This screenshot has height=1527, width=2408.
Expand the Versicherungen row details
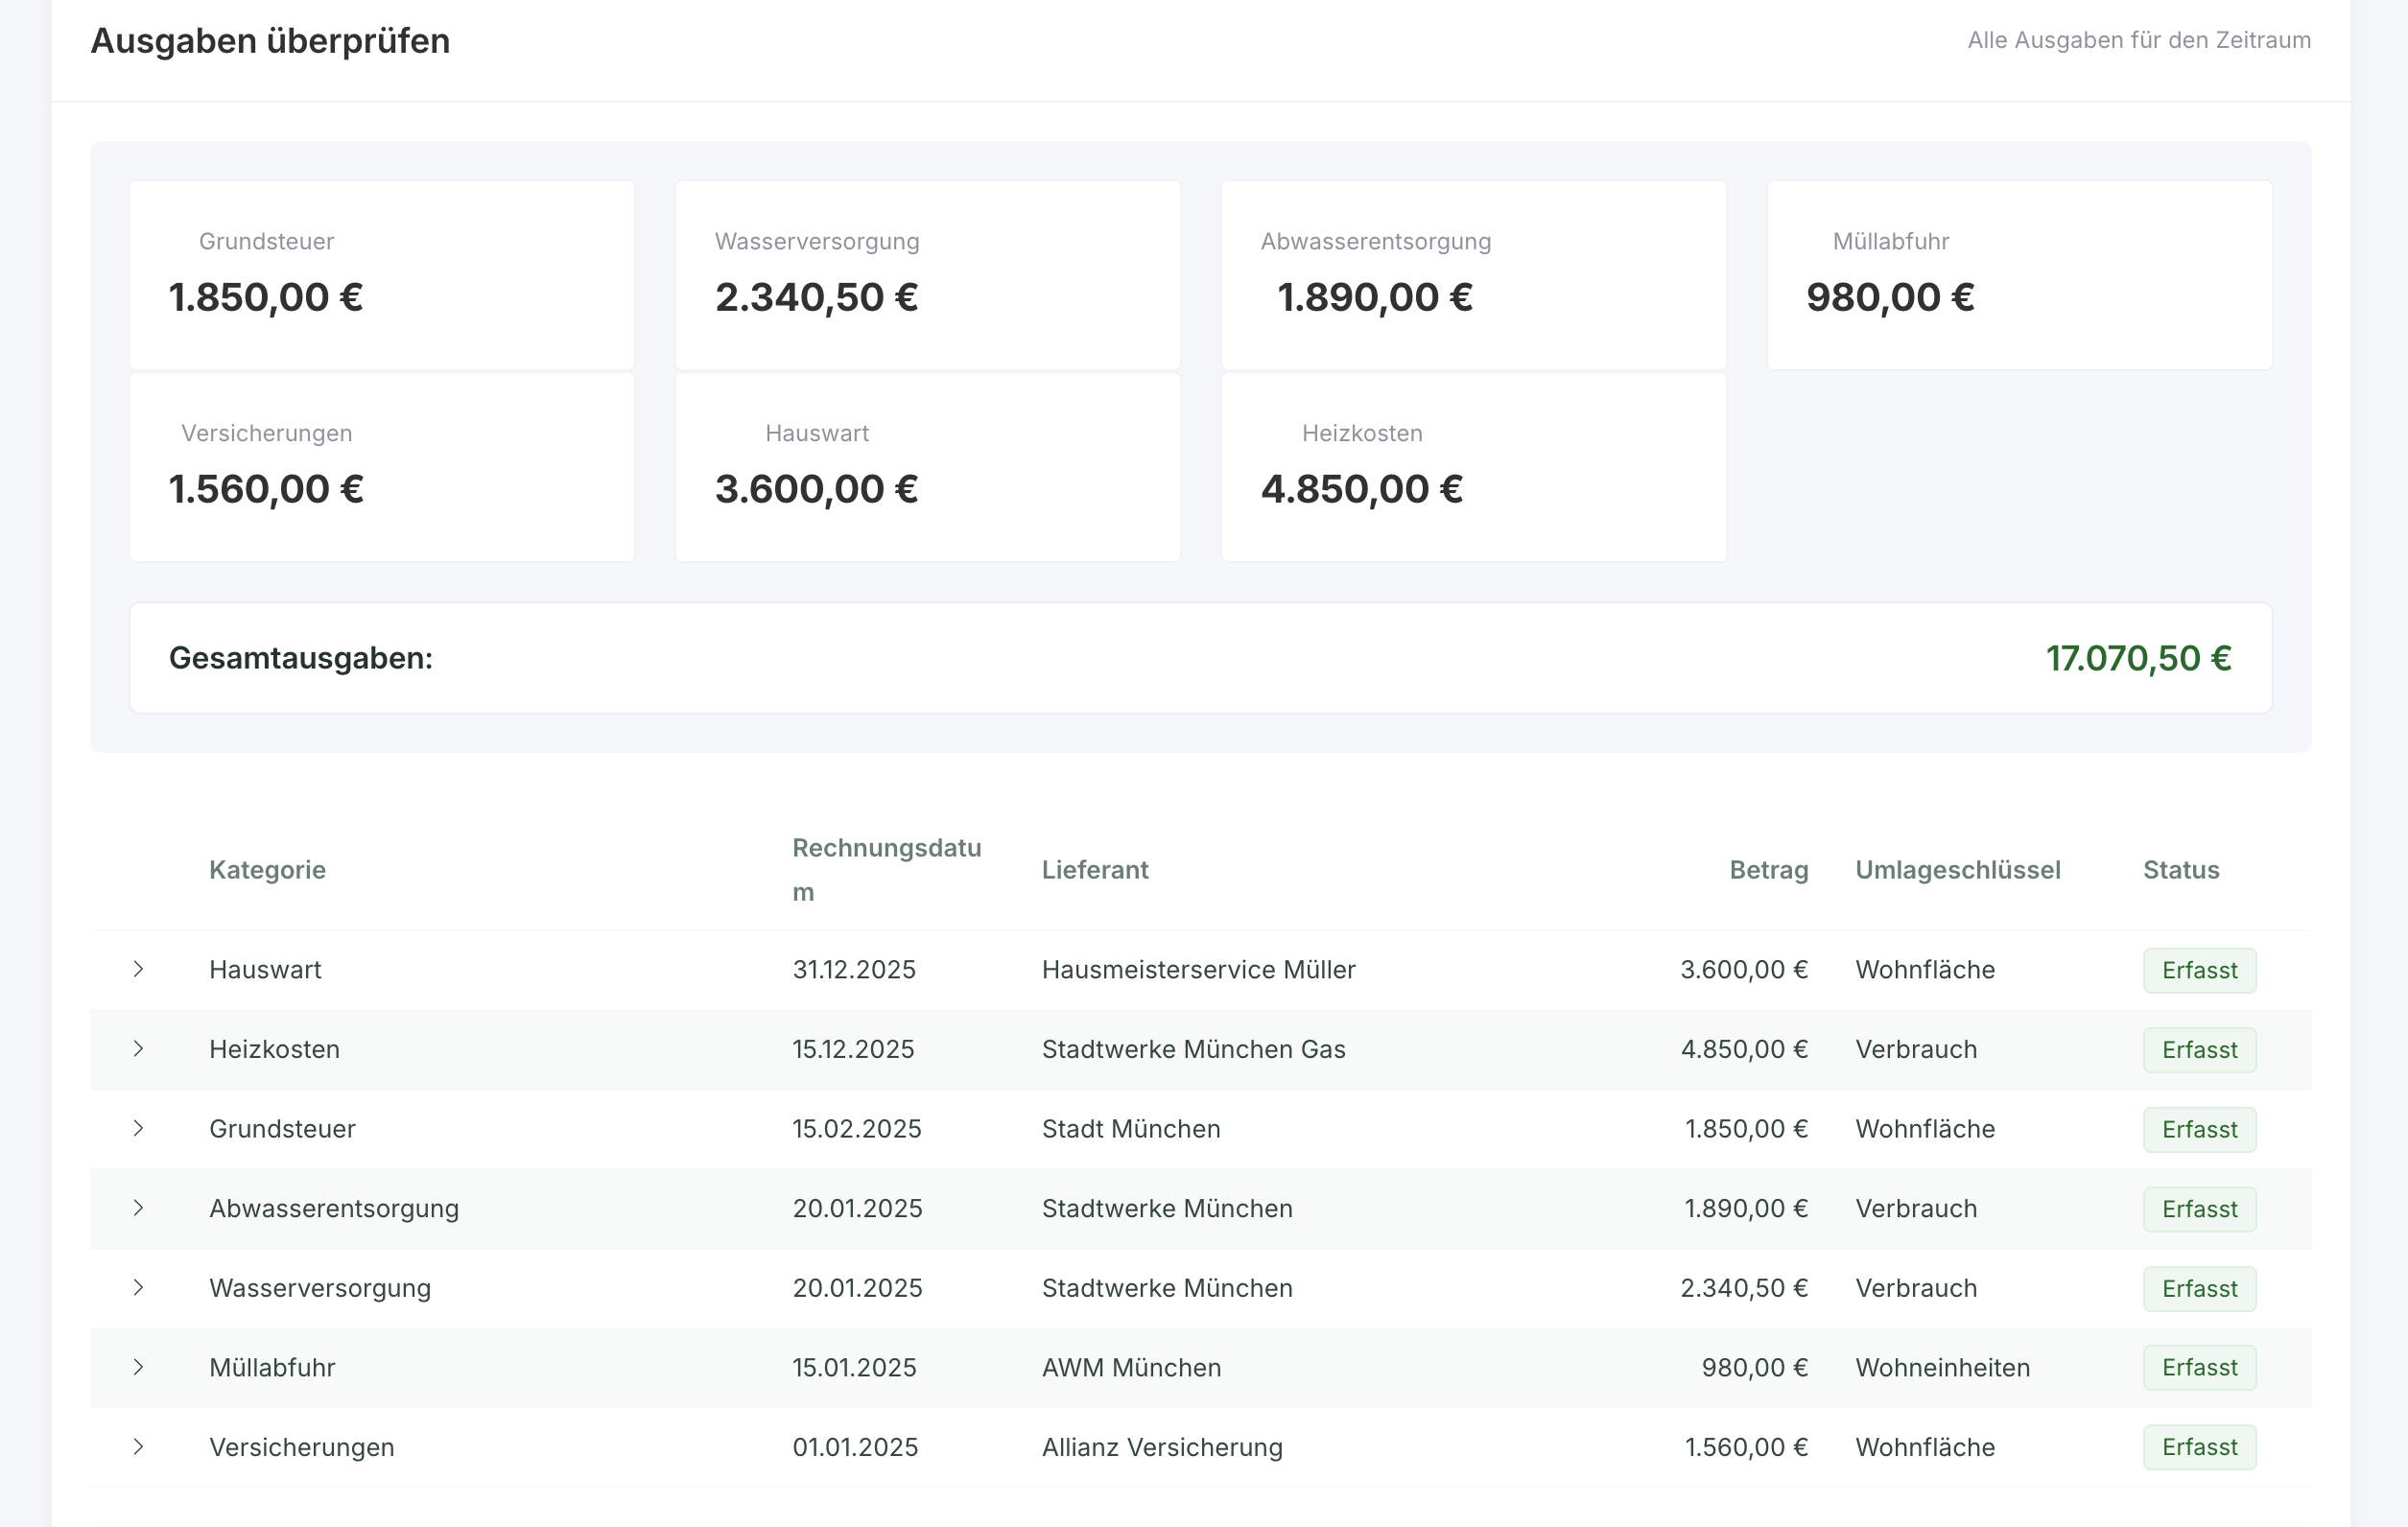(x=138, y=1446)
